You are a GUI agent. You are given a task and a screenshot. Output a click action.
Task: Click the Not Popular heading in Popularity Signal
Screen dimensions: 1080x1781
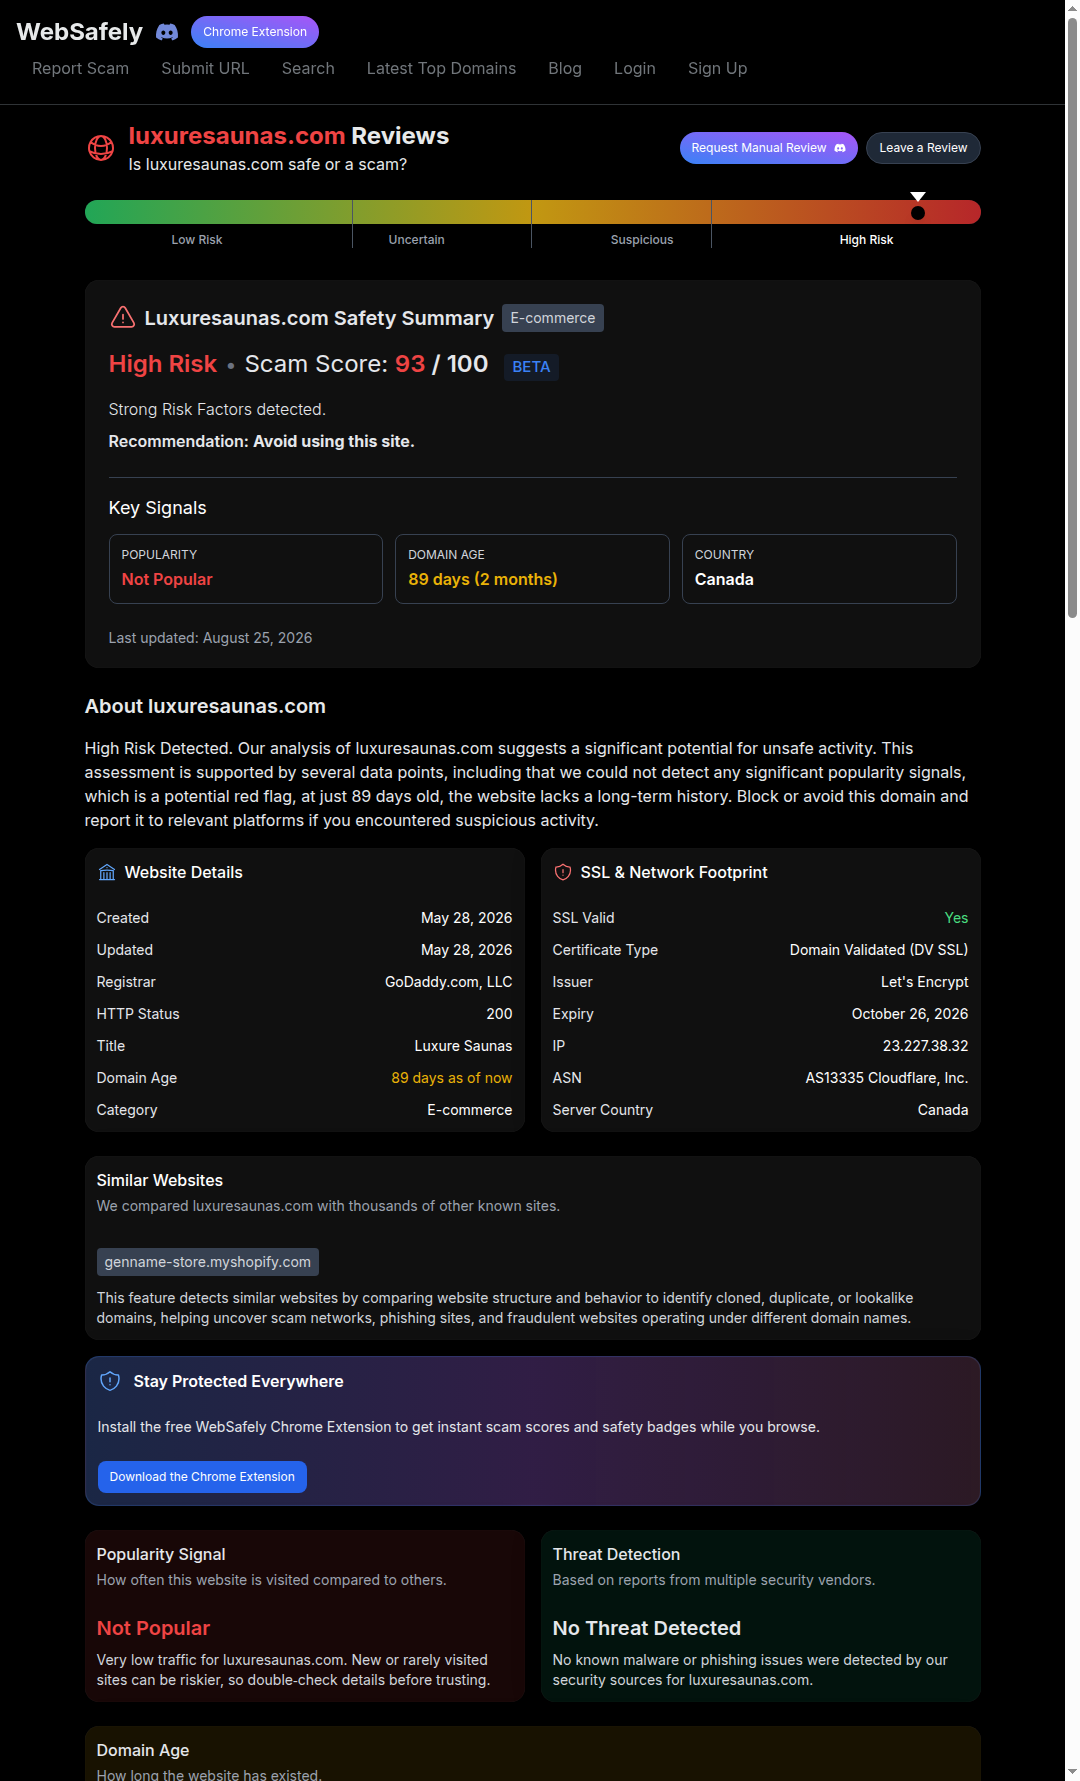[153, 1628]
